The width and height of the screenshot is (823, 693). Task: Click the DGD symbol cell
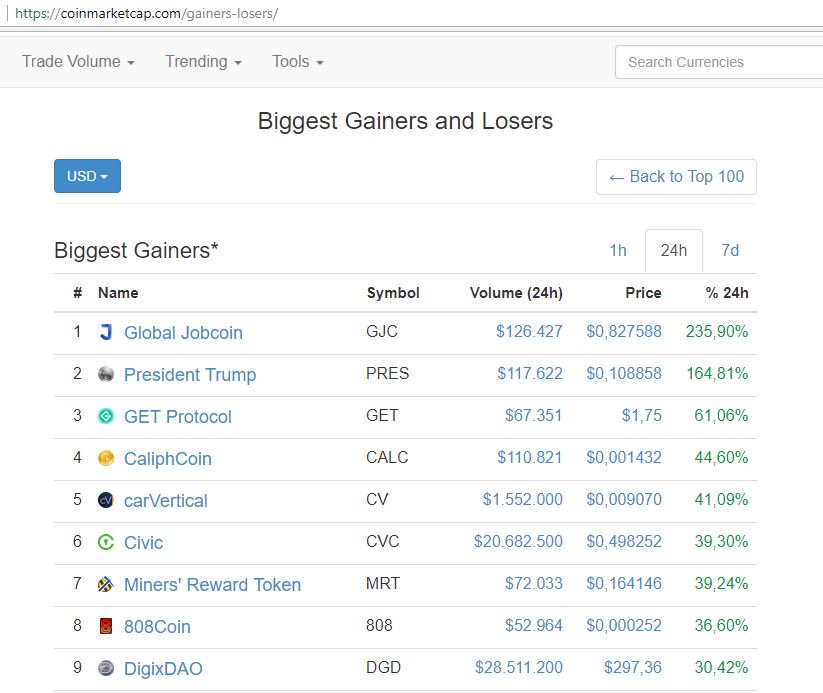coord(384,667)
